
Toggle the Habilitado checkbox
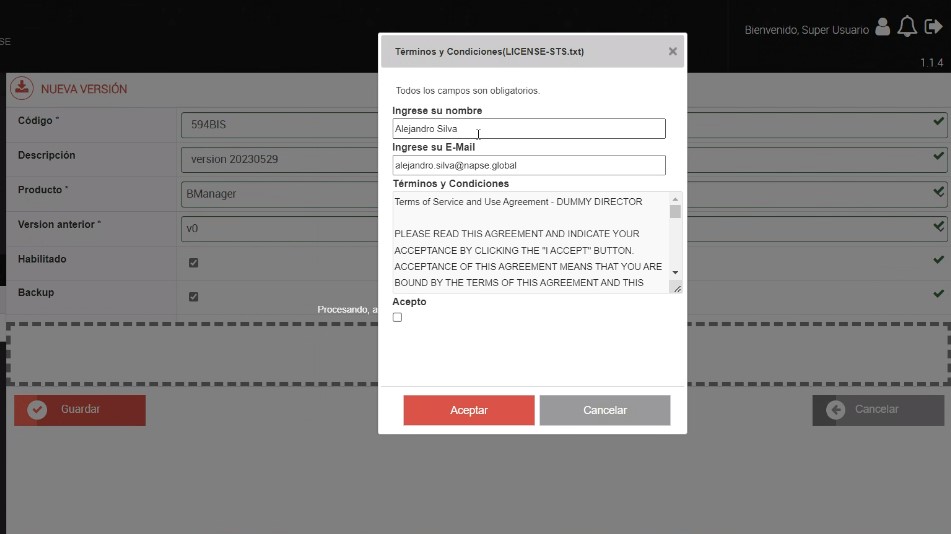pyautogui.click(x=194, y=263)
